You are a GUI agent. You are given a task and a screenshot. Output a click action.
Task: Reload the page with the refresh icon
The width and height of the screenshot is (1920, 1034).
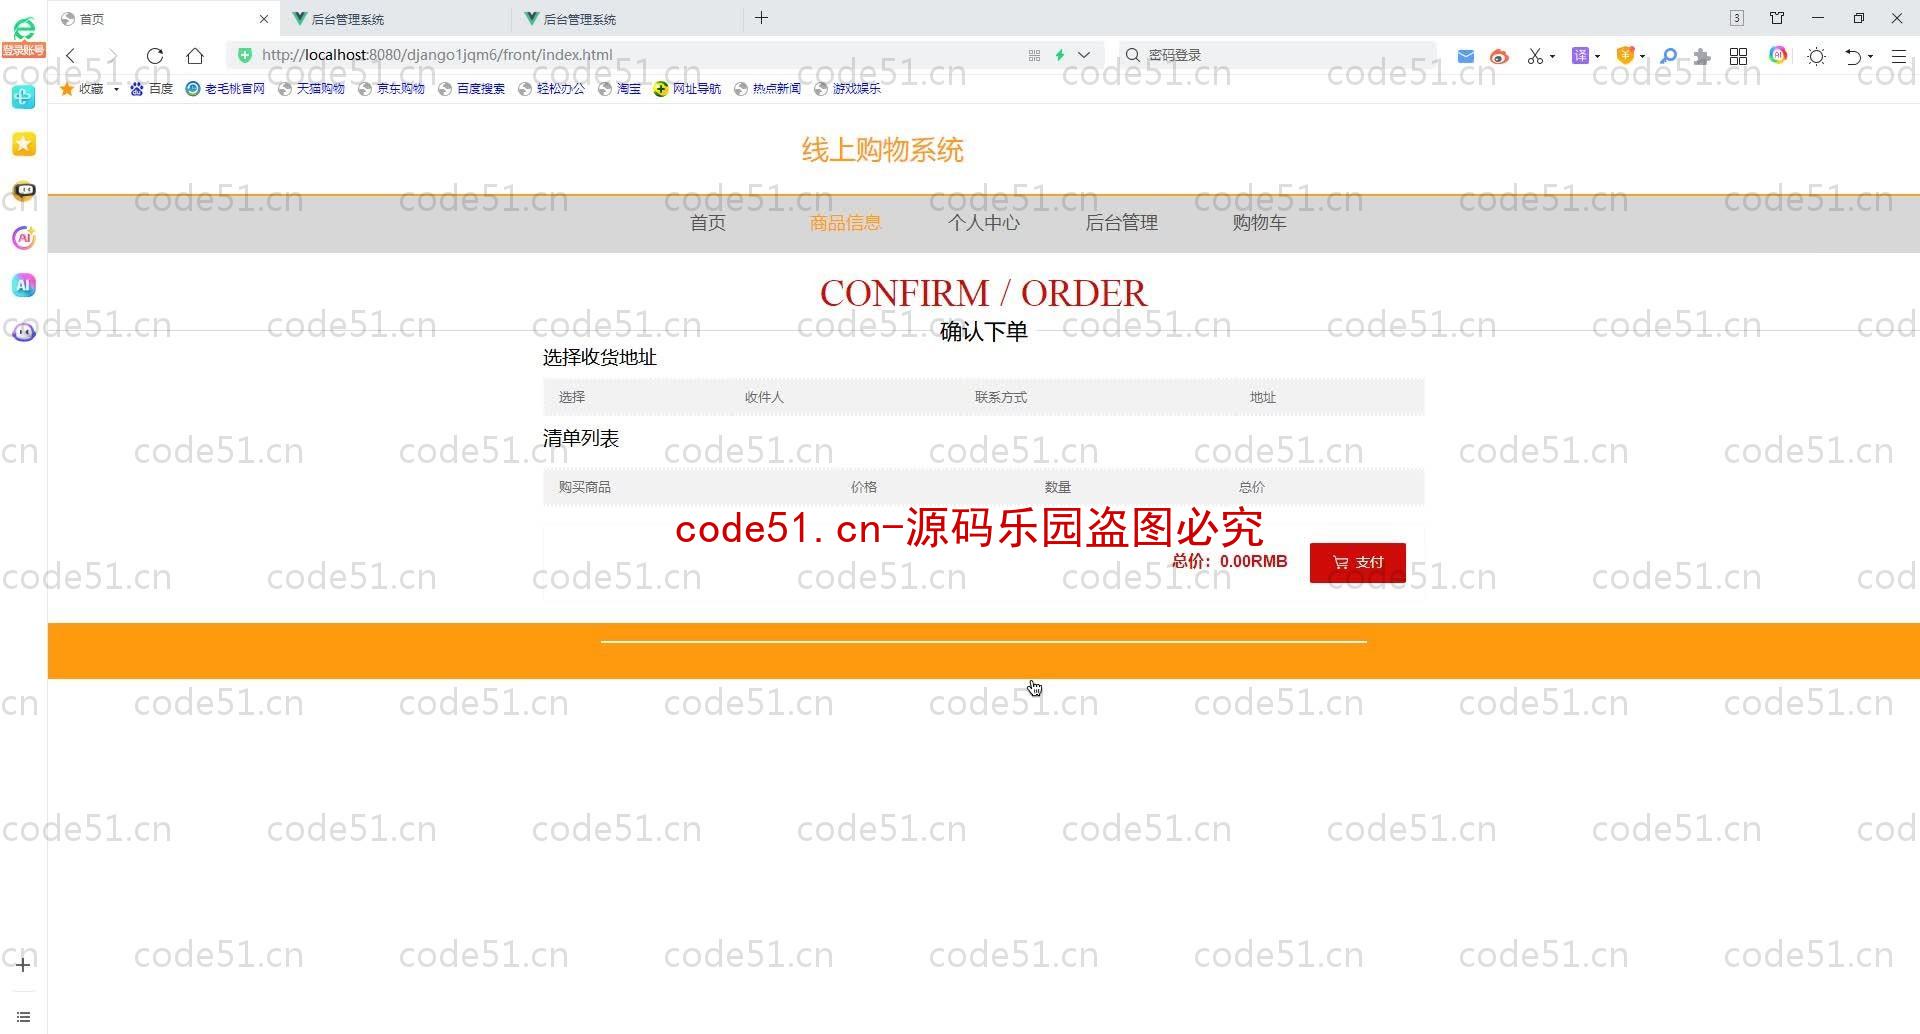154,56
